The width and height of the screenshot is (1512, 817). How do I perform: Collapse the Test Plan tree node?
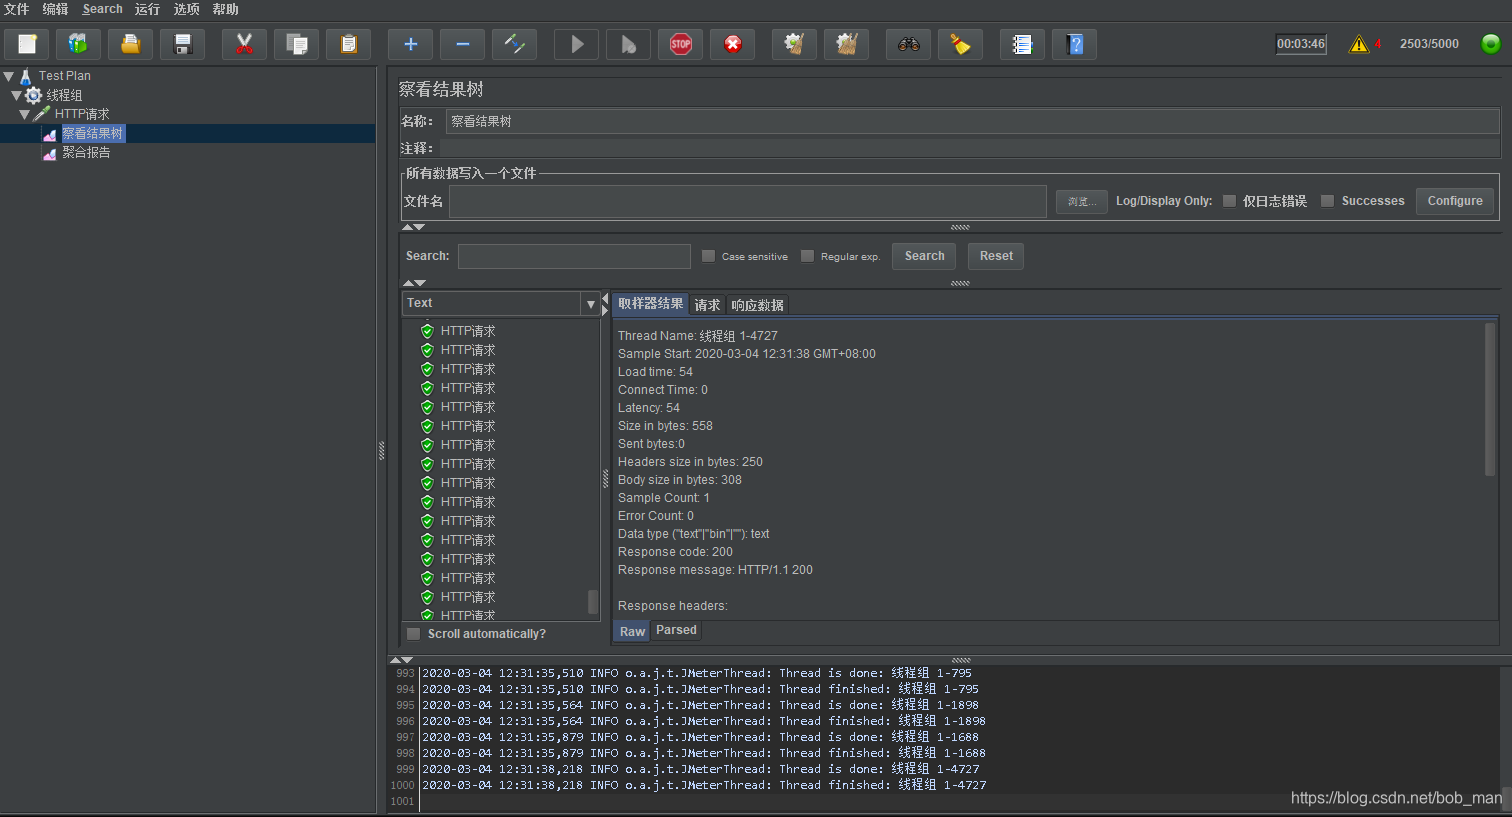click(x=9, y=76)
